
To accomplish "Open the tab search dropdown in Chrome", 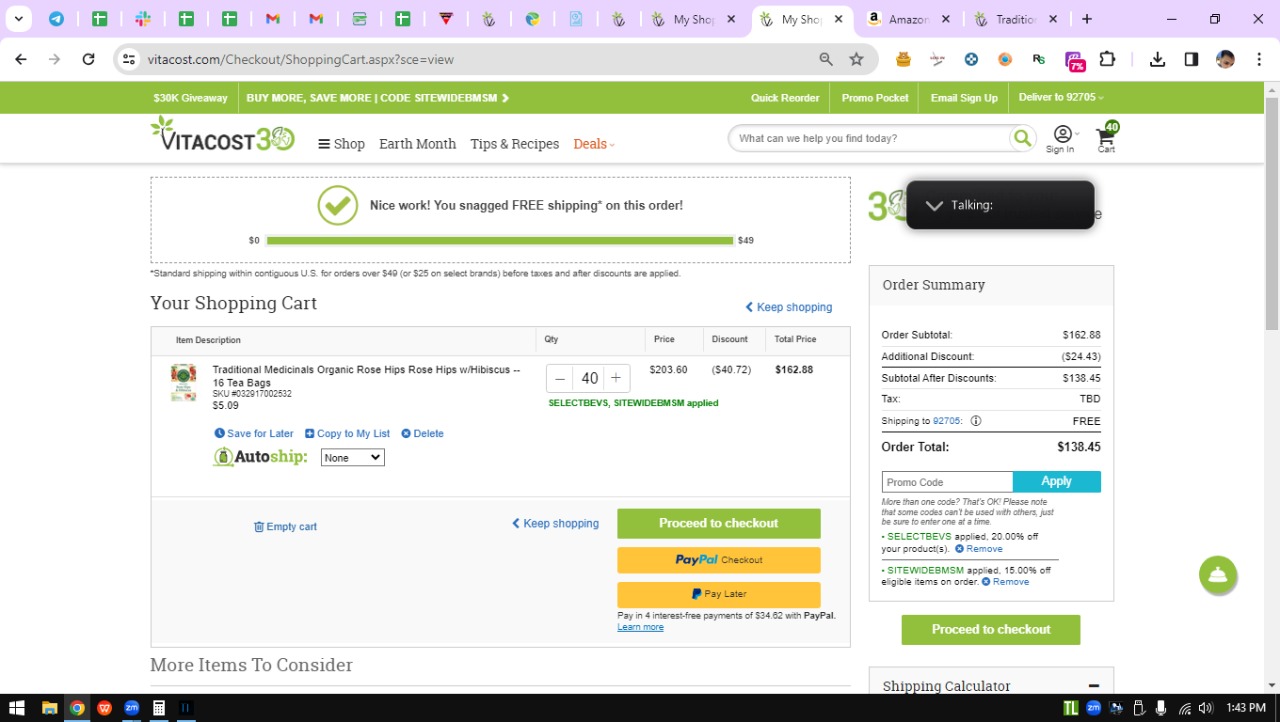I will (18, 19).
